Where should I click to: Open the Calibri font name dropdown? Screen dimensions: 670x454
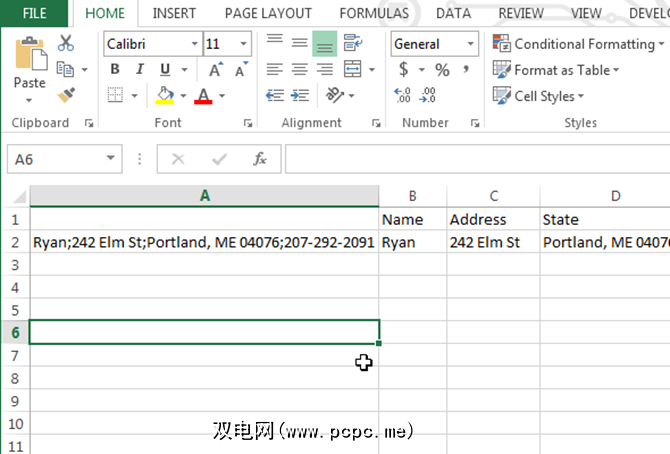click(x=194, y=44)
